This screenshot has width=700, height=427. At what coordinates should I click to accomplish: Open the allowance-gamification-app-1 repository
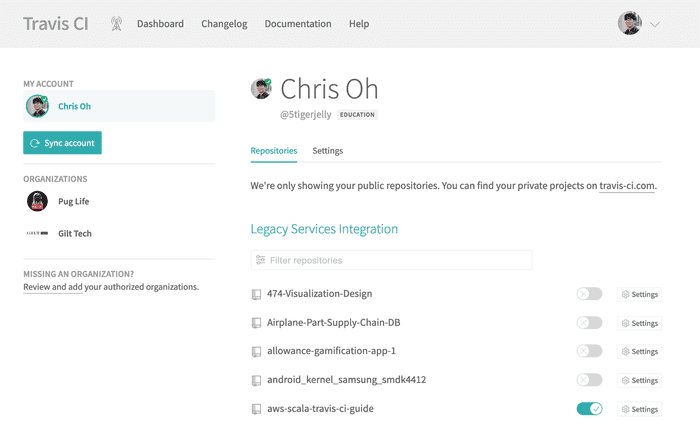point(331,351)
